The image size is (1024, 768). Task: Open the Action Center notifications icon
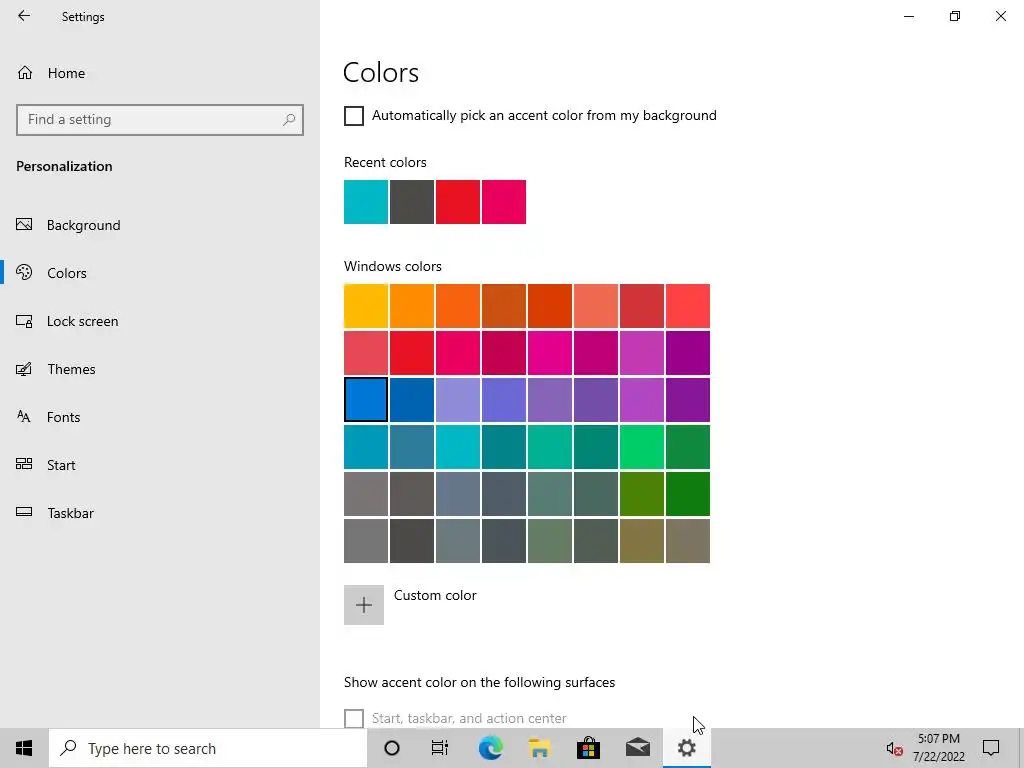point(991,748)
